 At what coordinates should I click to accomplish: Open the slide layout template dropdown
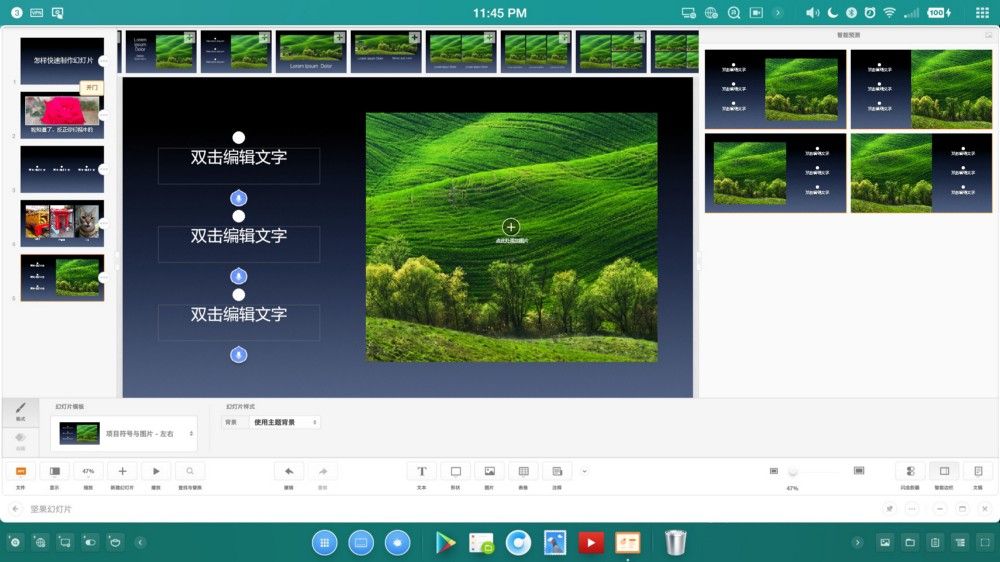tap(124, 434)
